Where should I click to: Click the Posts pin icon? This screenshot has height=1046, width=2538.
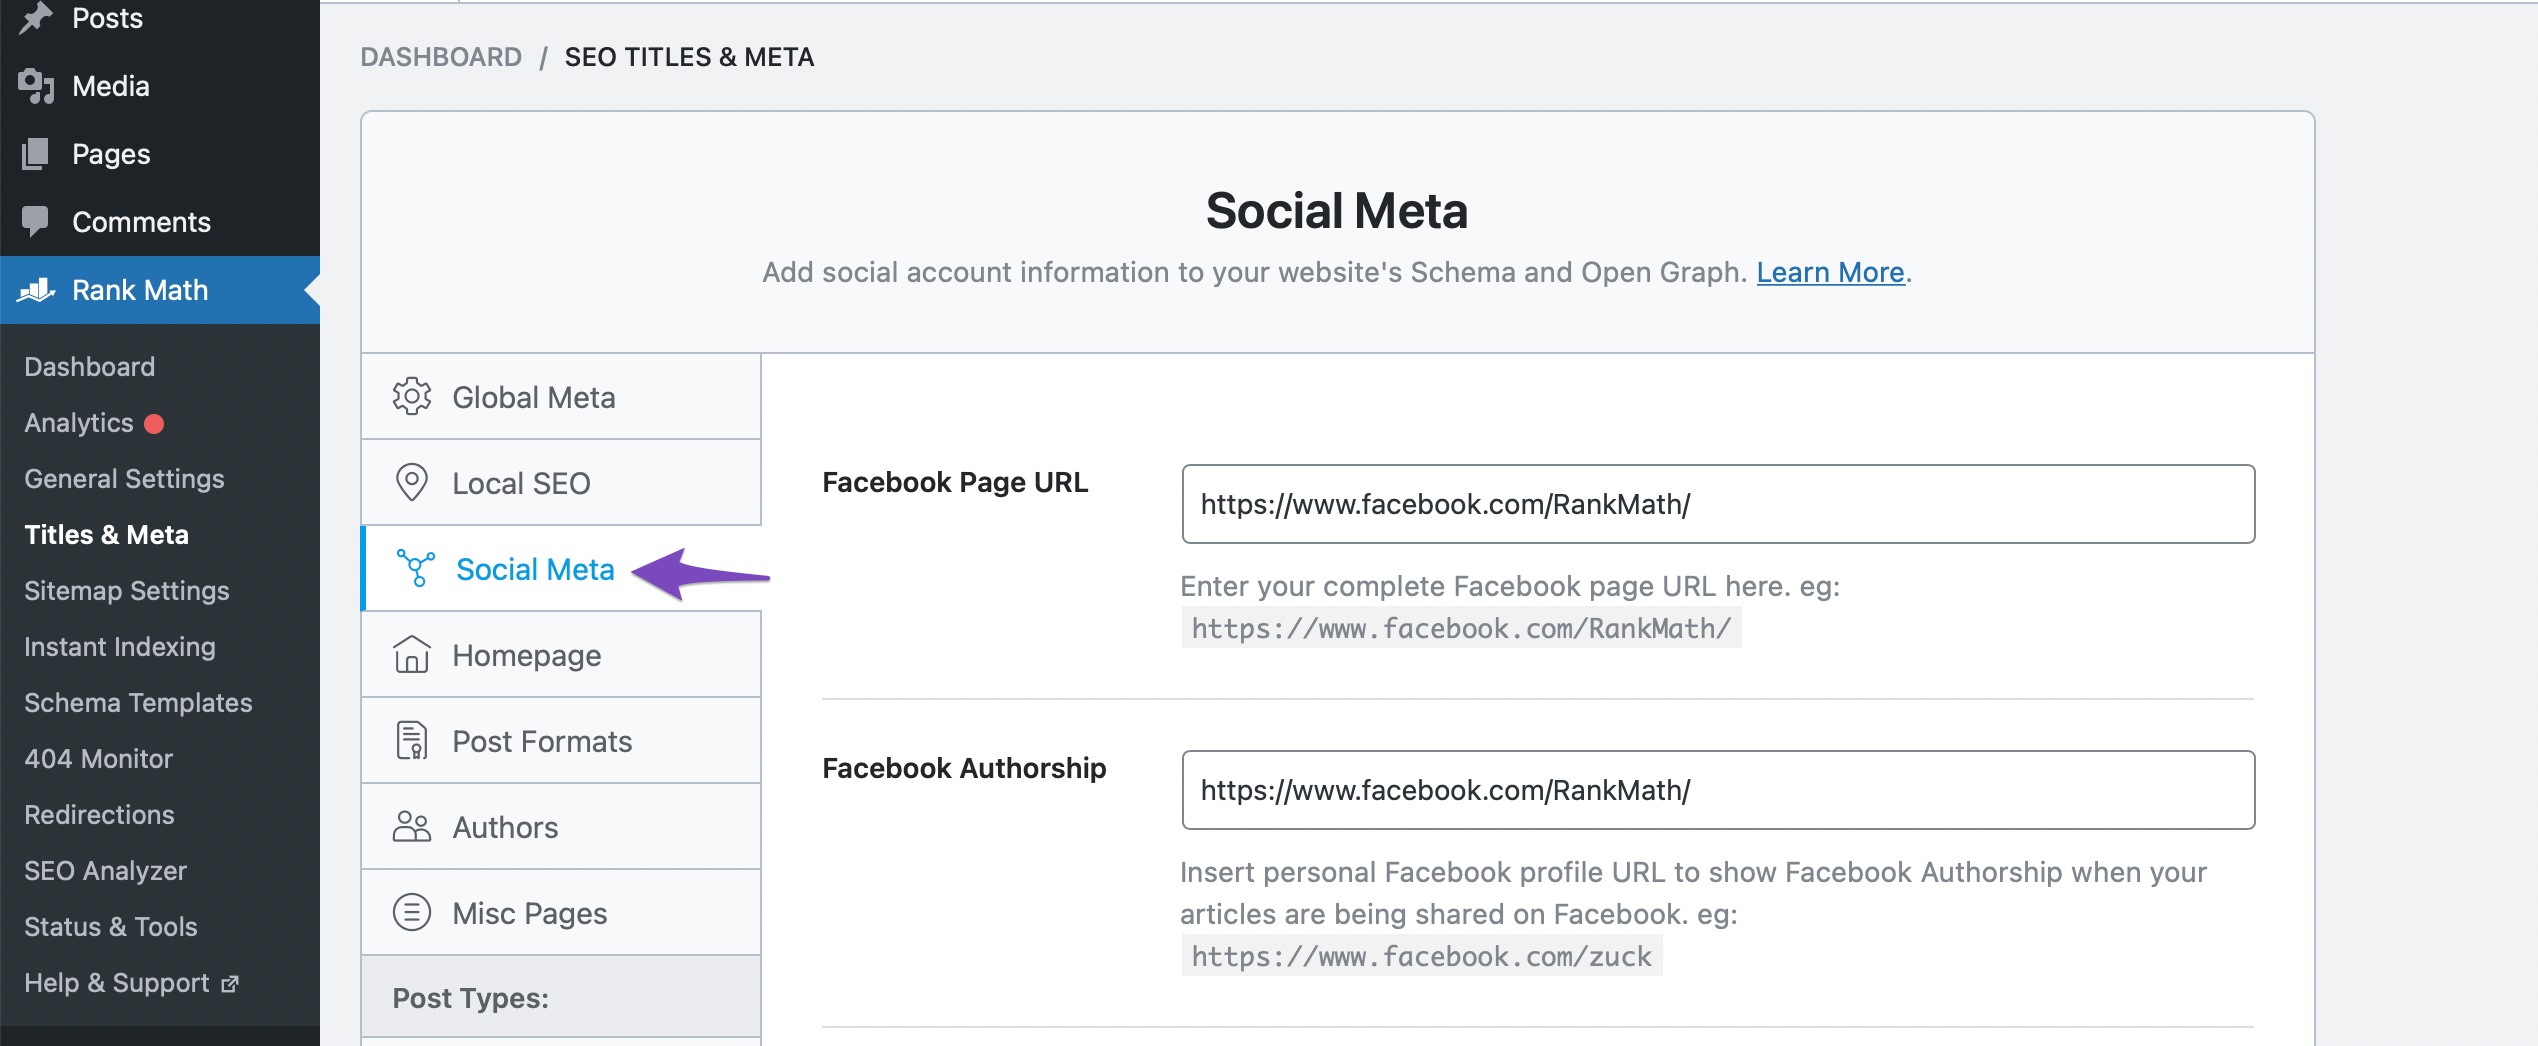[36, 18]
